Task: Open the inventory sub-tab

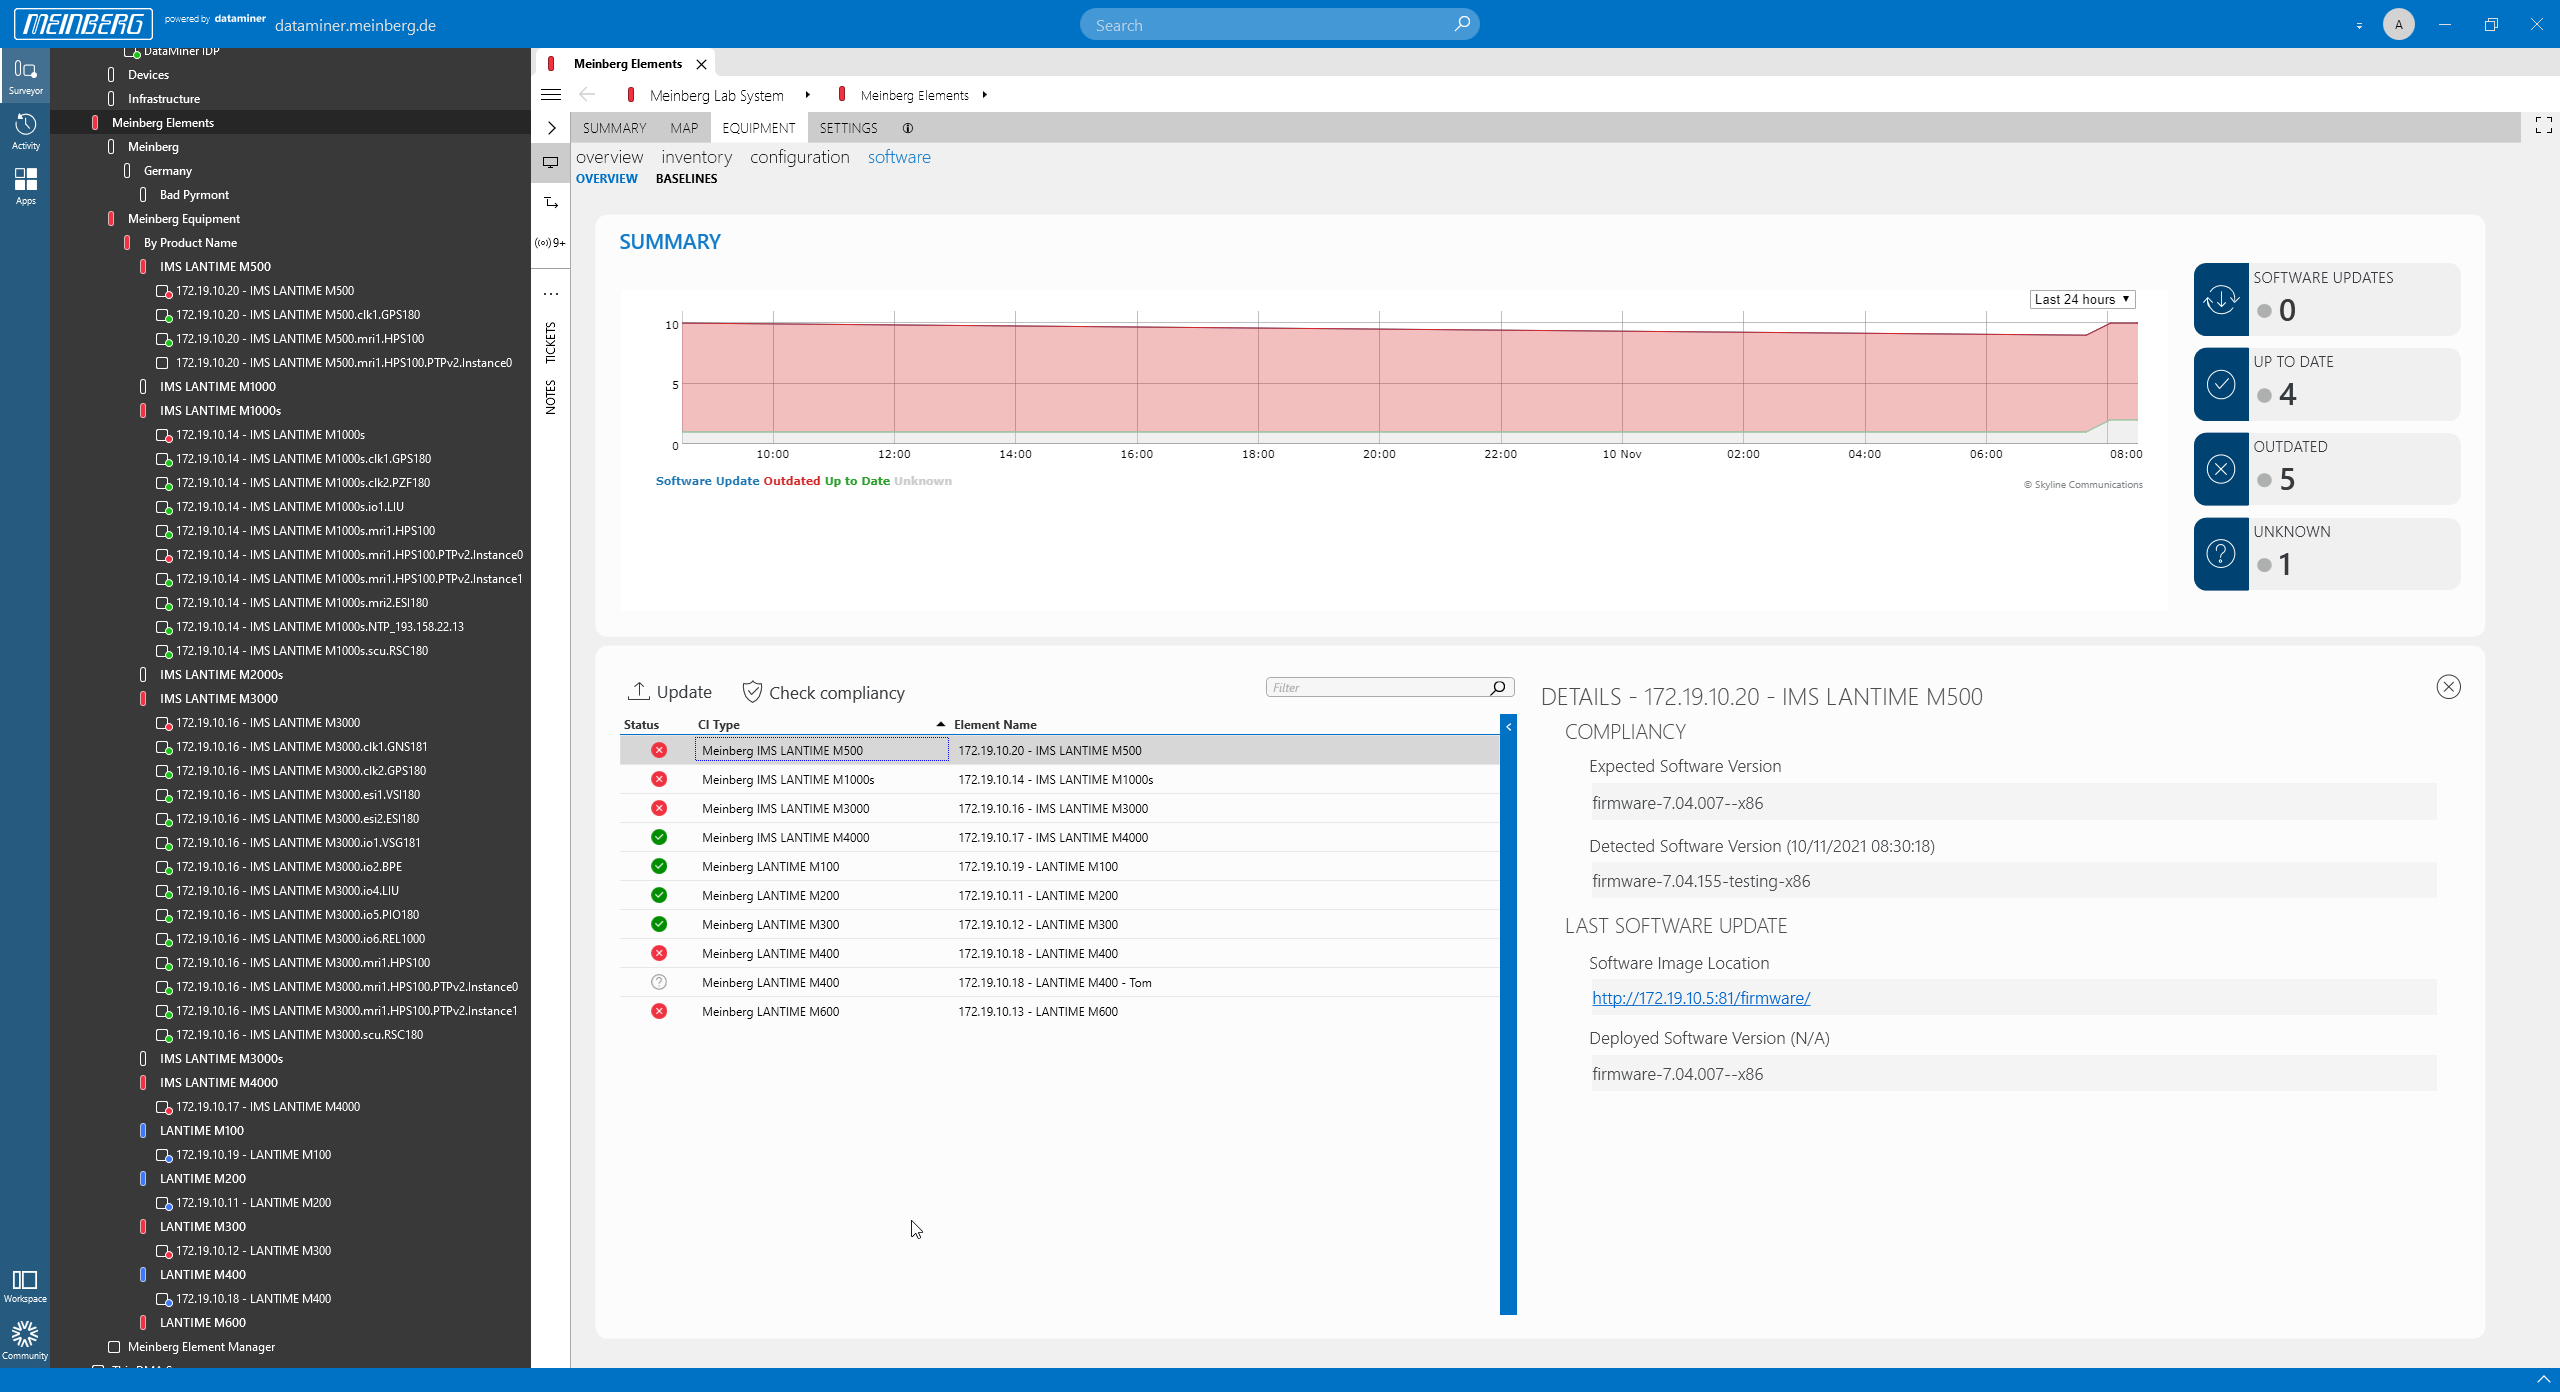Action: point(696,157)
